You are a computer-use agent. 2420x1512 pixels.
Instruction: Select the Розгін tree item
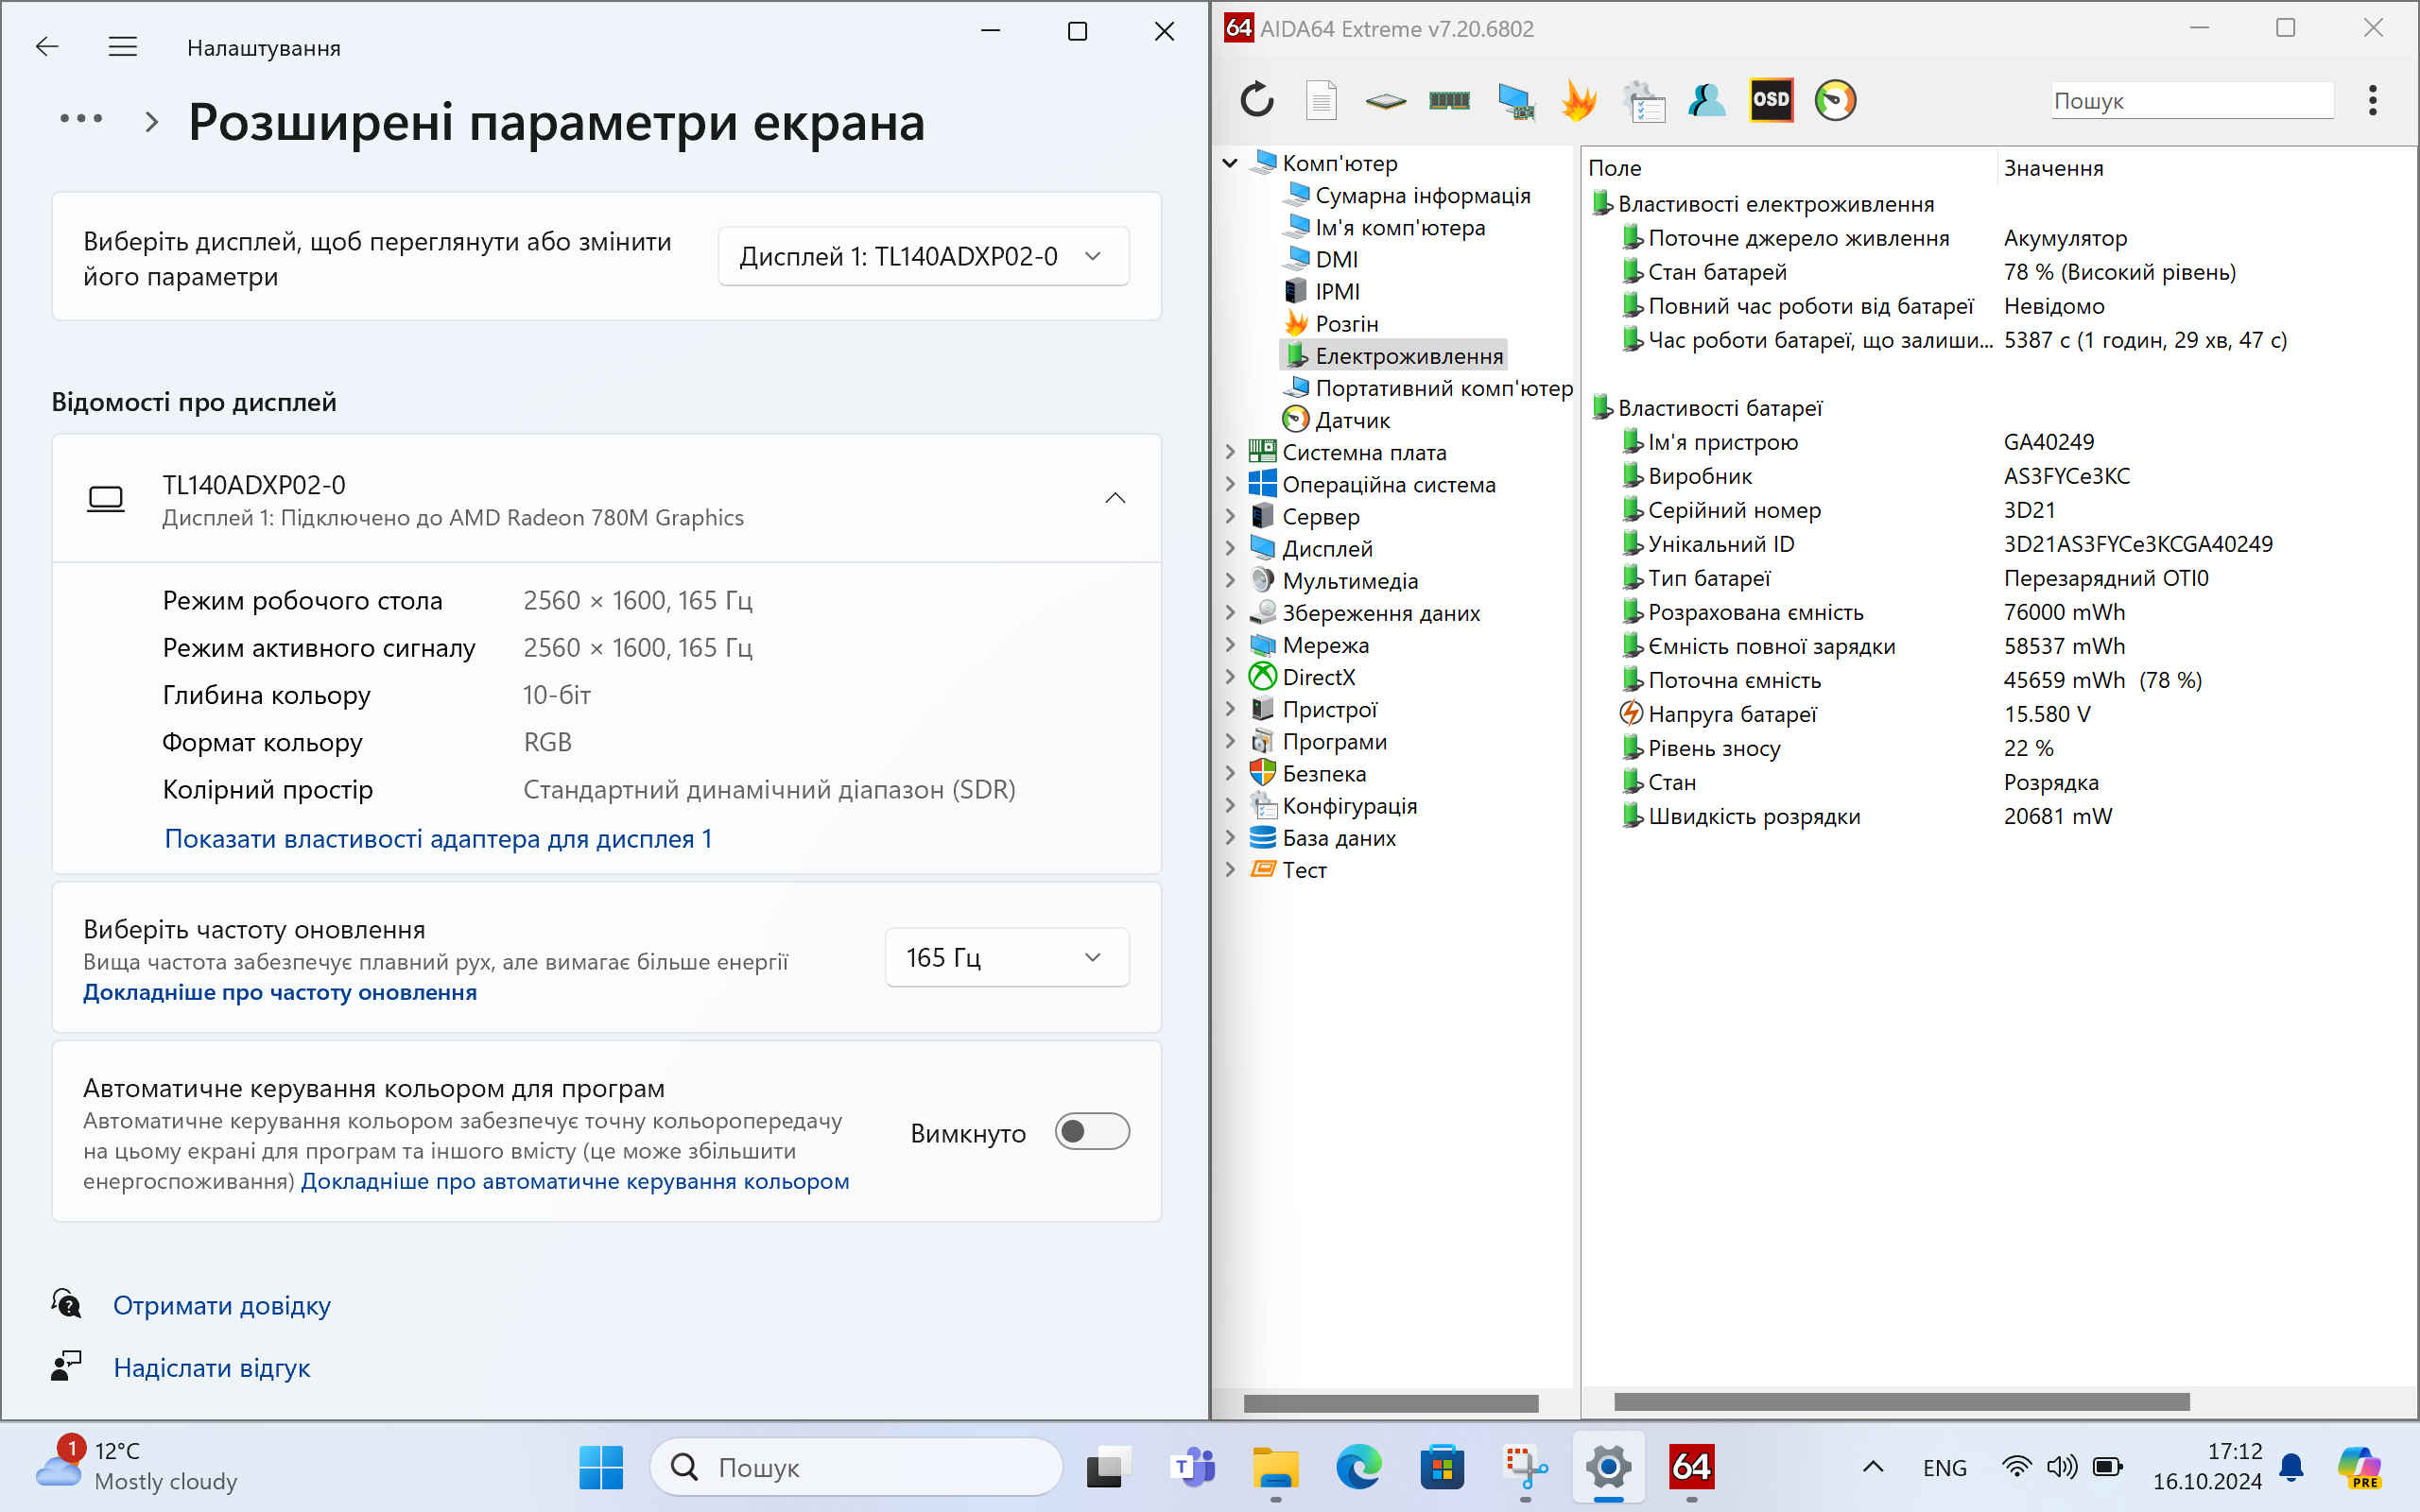(1346, 323)
